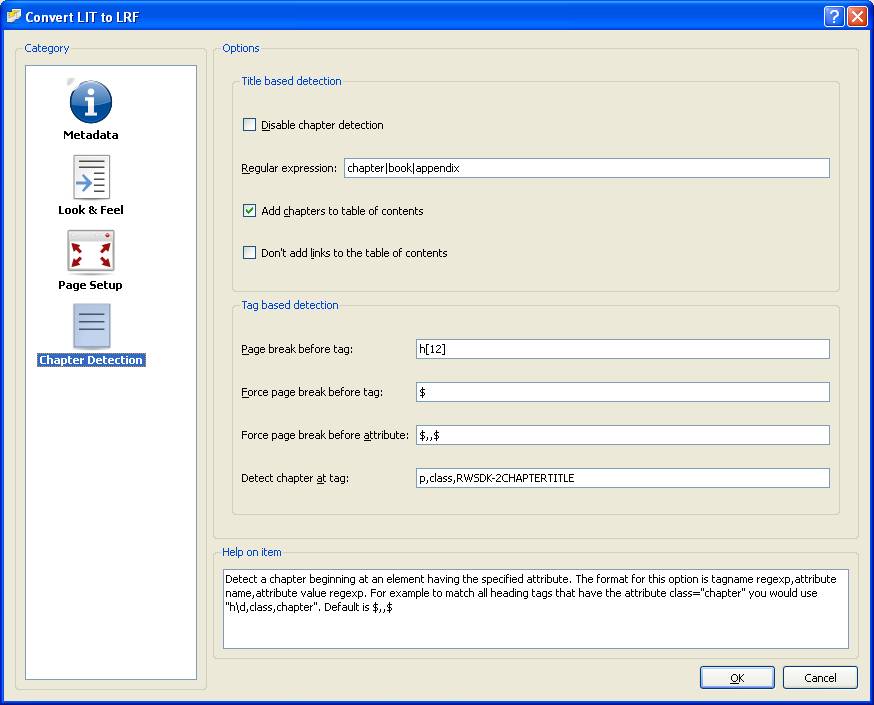Uncheck Add chapters to table of contents
The image size is (874, 705).
(249, 211)
